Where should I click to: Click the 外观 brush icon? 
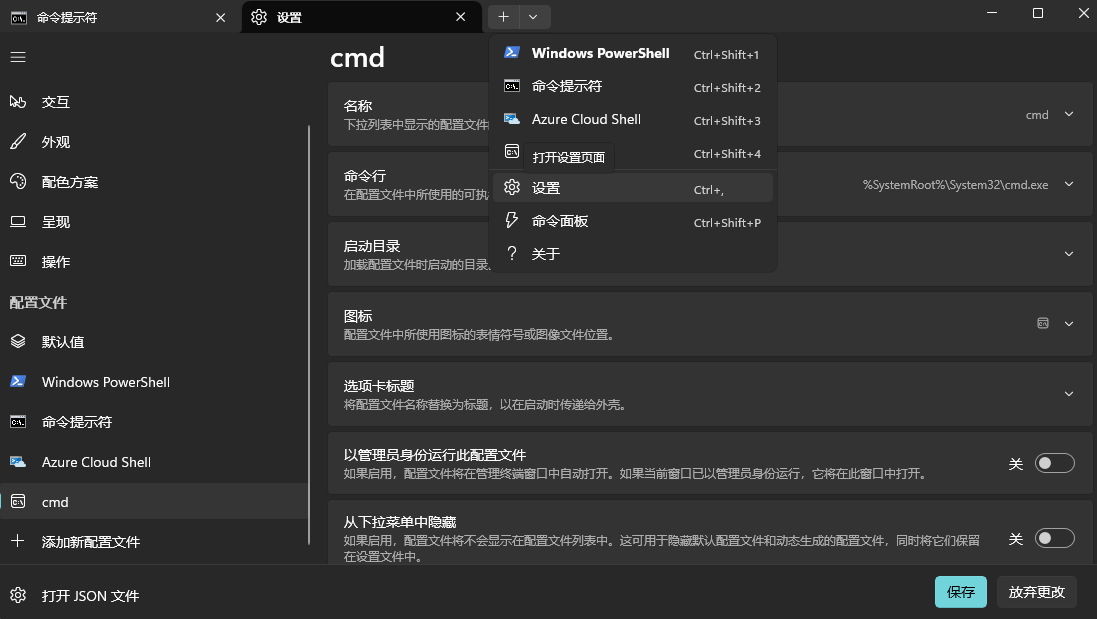tap(18, 142)
